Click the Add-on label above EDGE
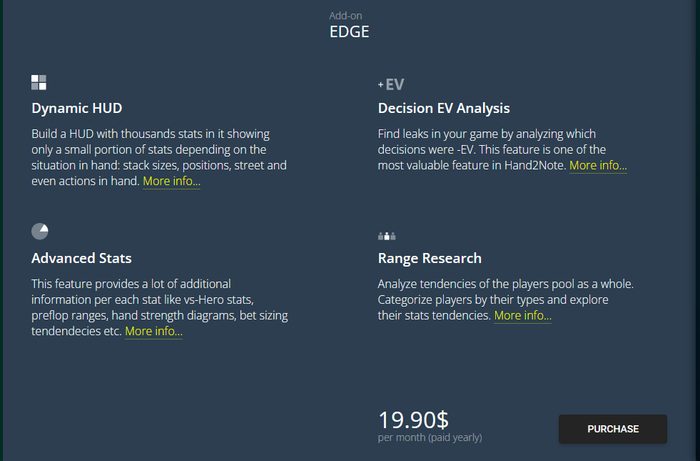 pyautogui.click(x=346, y=16)
